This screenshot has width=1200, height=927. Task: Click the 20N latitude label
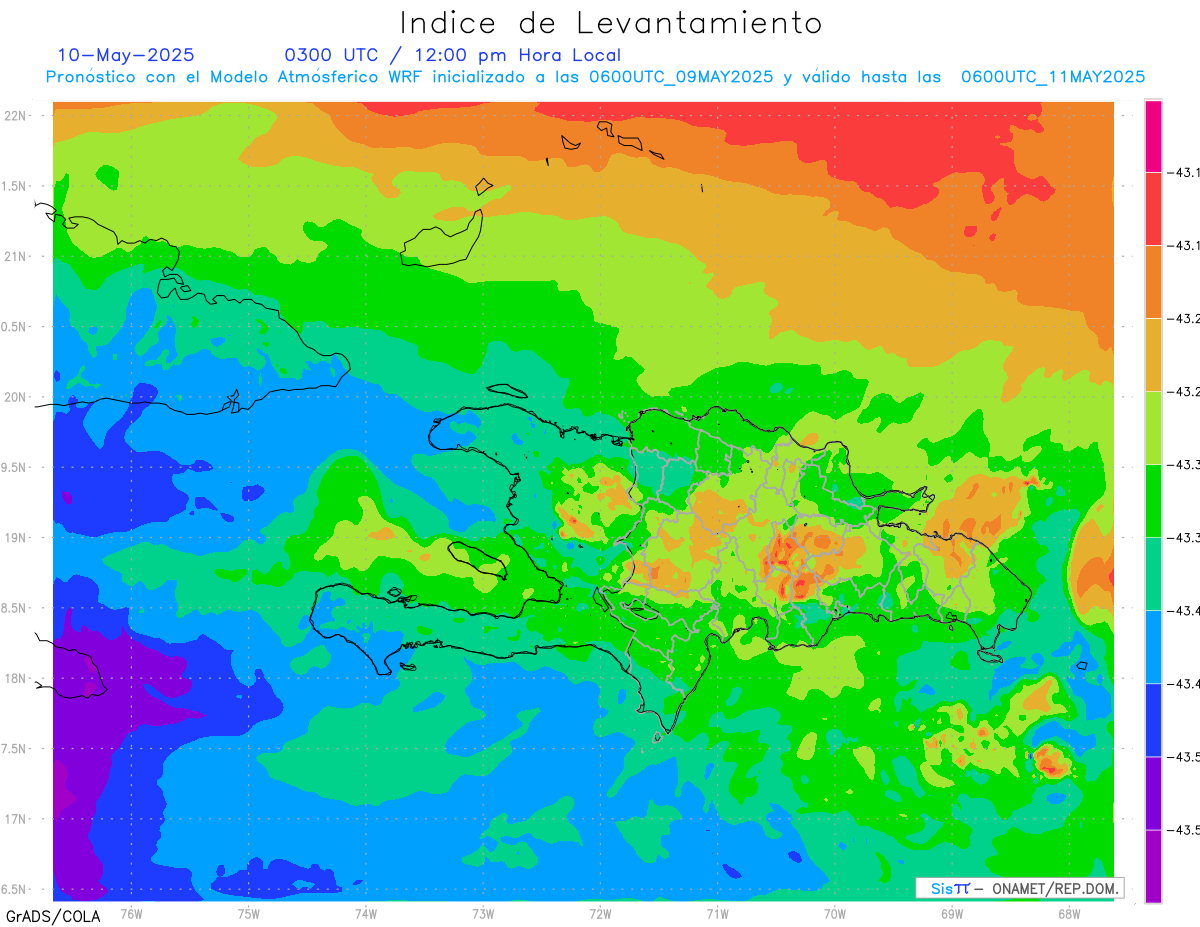point(17,397)
